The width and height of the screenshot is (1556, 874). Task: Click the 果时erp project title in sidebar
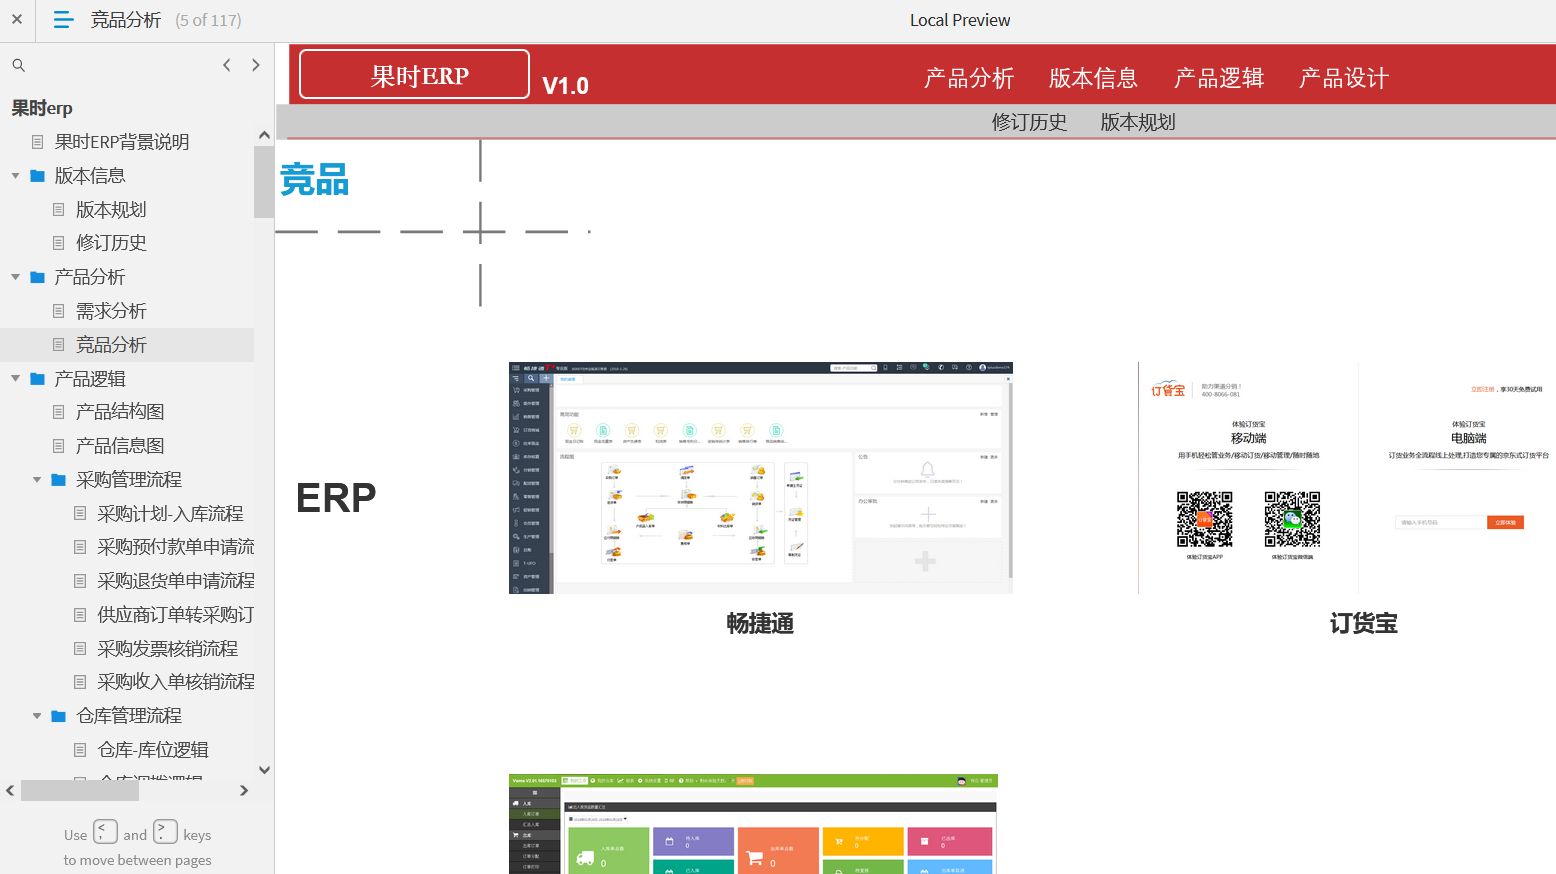click(42, 108)
